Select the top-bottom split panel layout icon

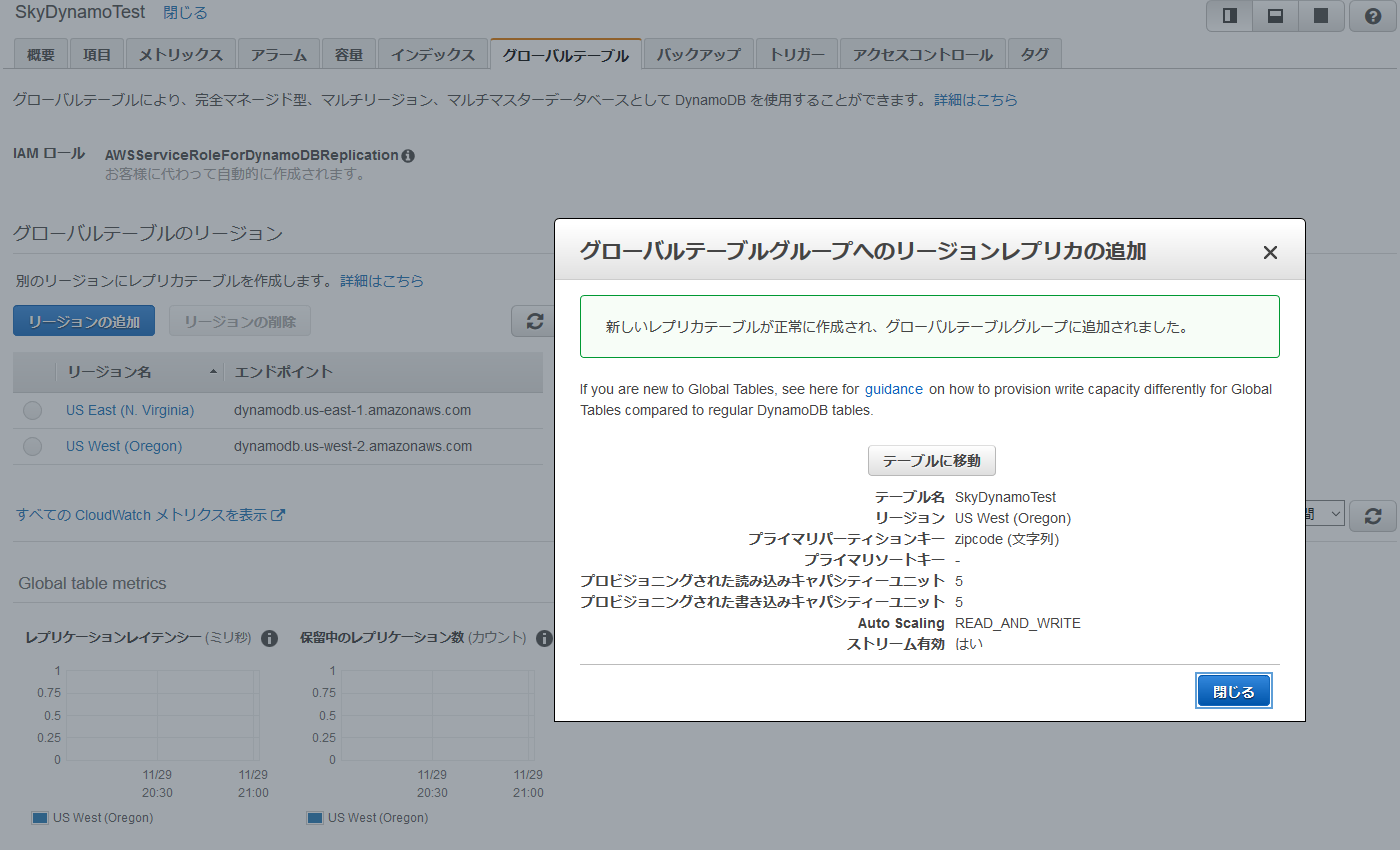click(x=1275, y=16)
